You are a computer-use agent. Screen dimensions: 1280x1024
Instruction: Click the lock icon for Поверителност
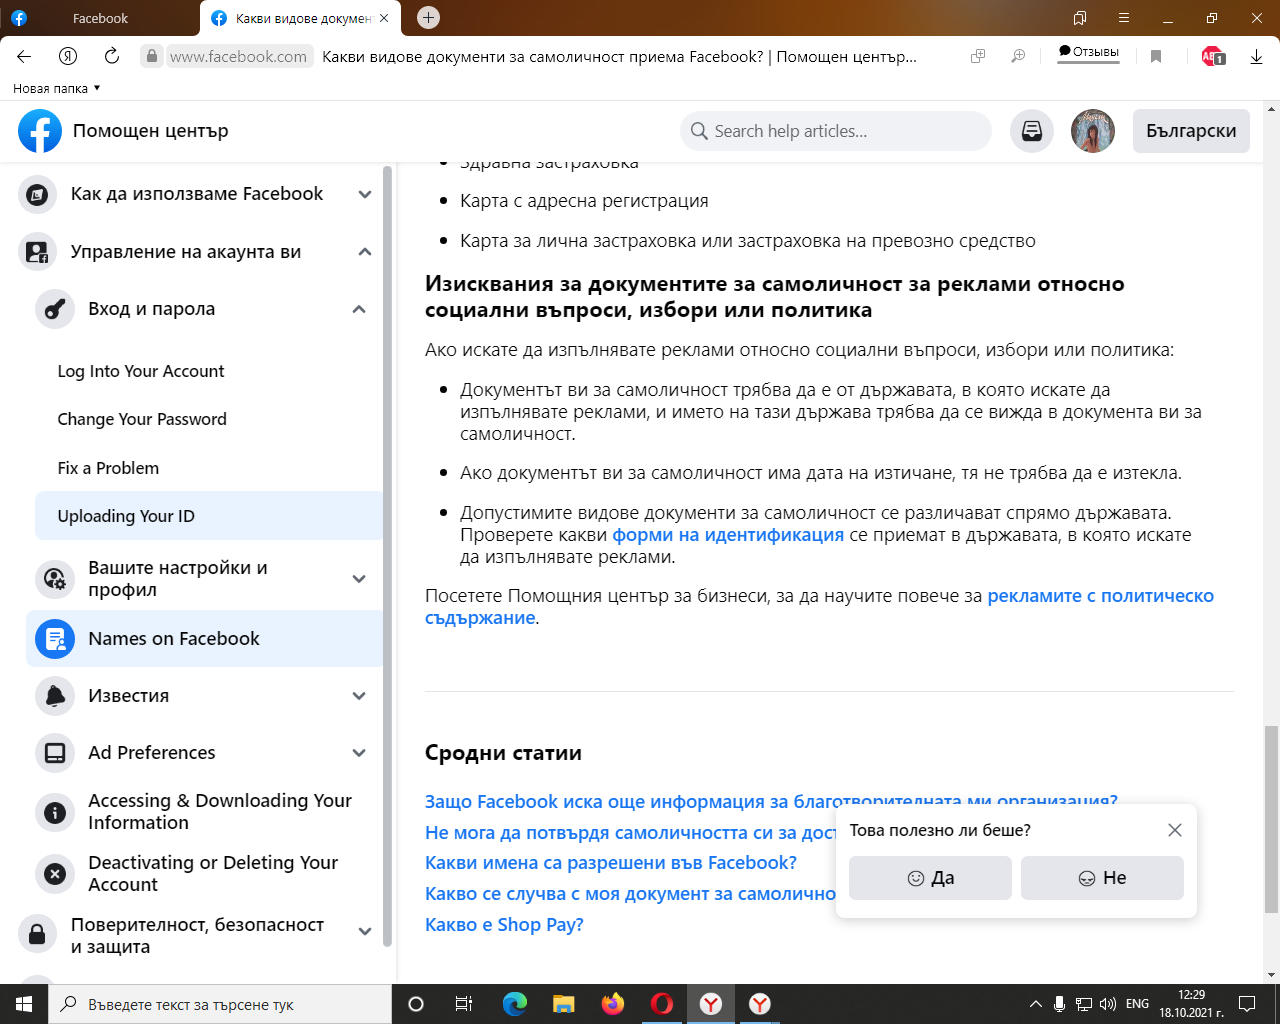(37, 935)
